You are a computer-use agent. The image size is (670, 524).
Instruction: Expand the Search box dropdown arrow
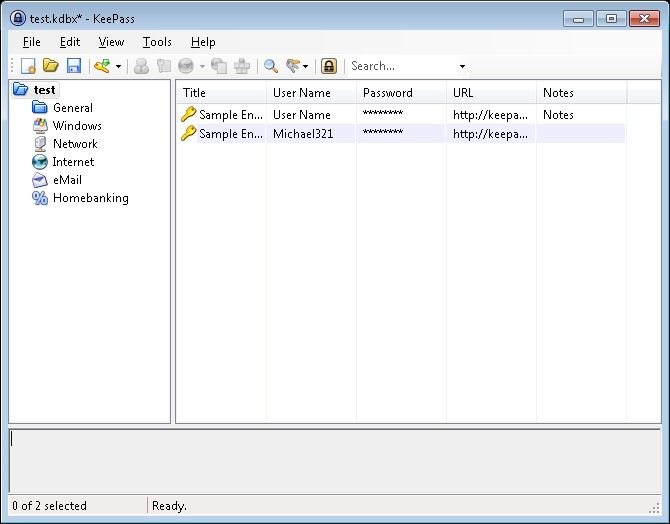point(462,67)
